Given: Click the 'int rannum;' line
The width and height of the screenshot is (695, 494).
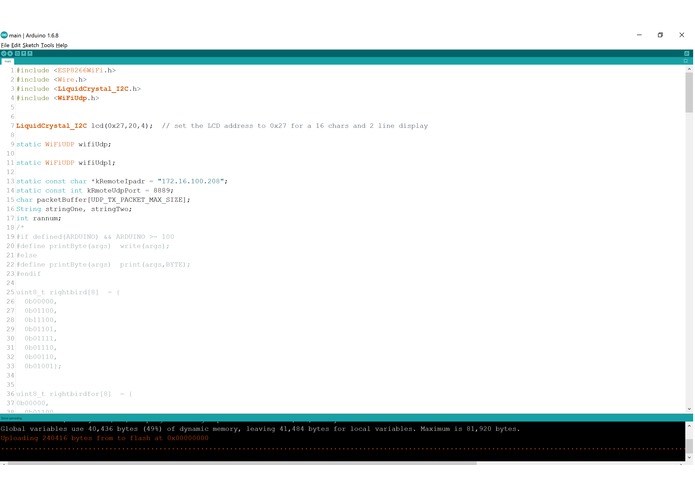Looking at the screenshot, I should (x=39, y=218).
